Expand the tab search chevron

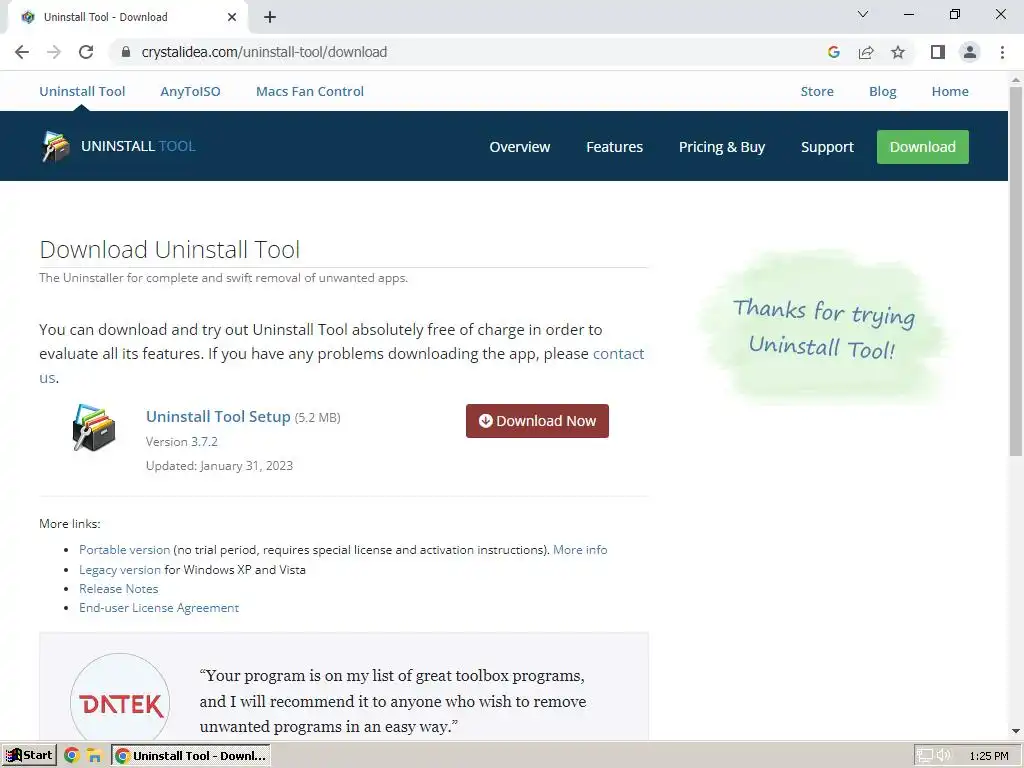tap(863, 14)
